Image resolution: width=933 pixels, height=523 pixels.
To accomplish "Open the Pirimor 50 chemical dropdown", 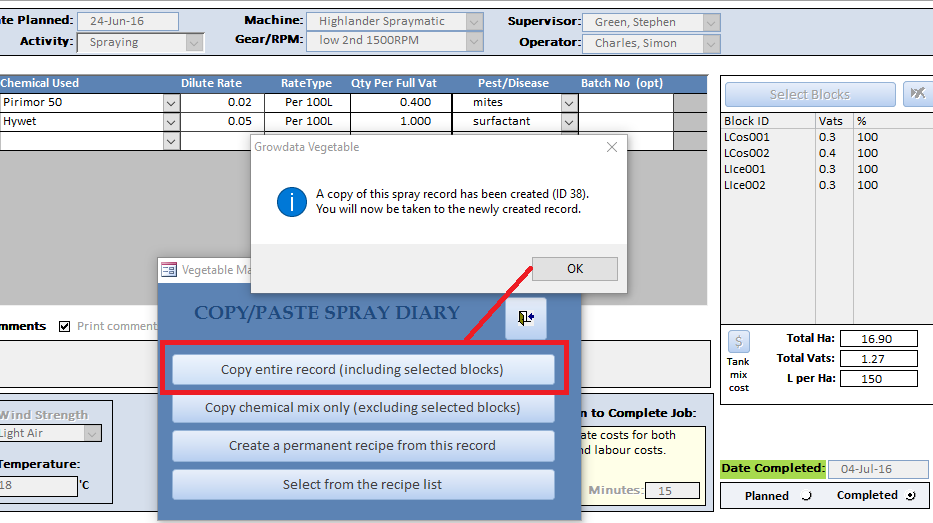I will [170, 102].
